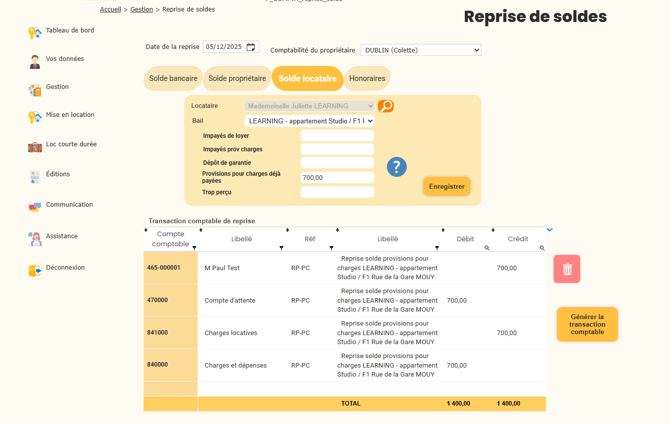Expand the owner DUBLIN (Colette) dropdown
The width and height of the screenshot is (670, 423).
(x=420, y=50)
